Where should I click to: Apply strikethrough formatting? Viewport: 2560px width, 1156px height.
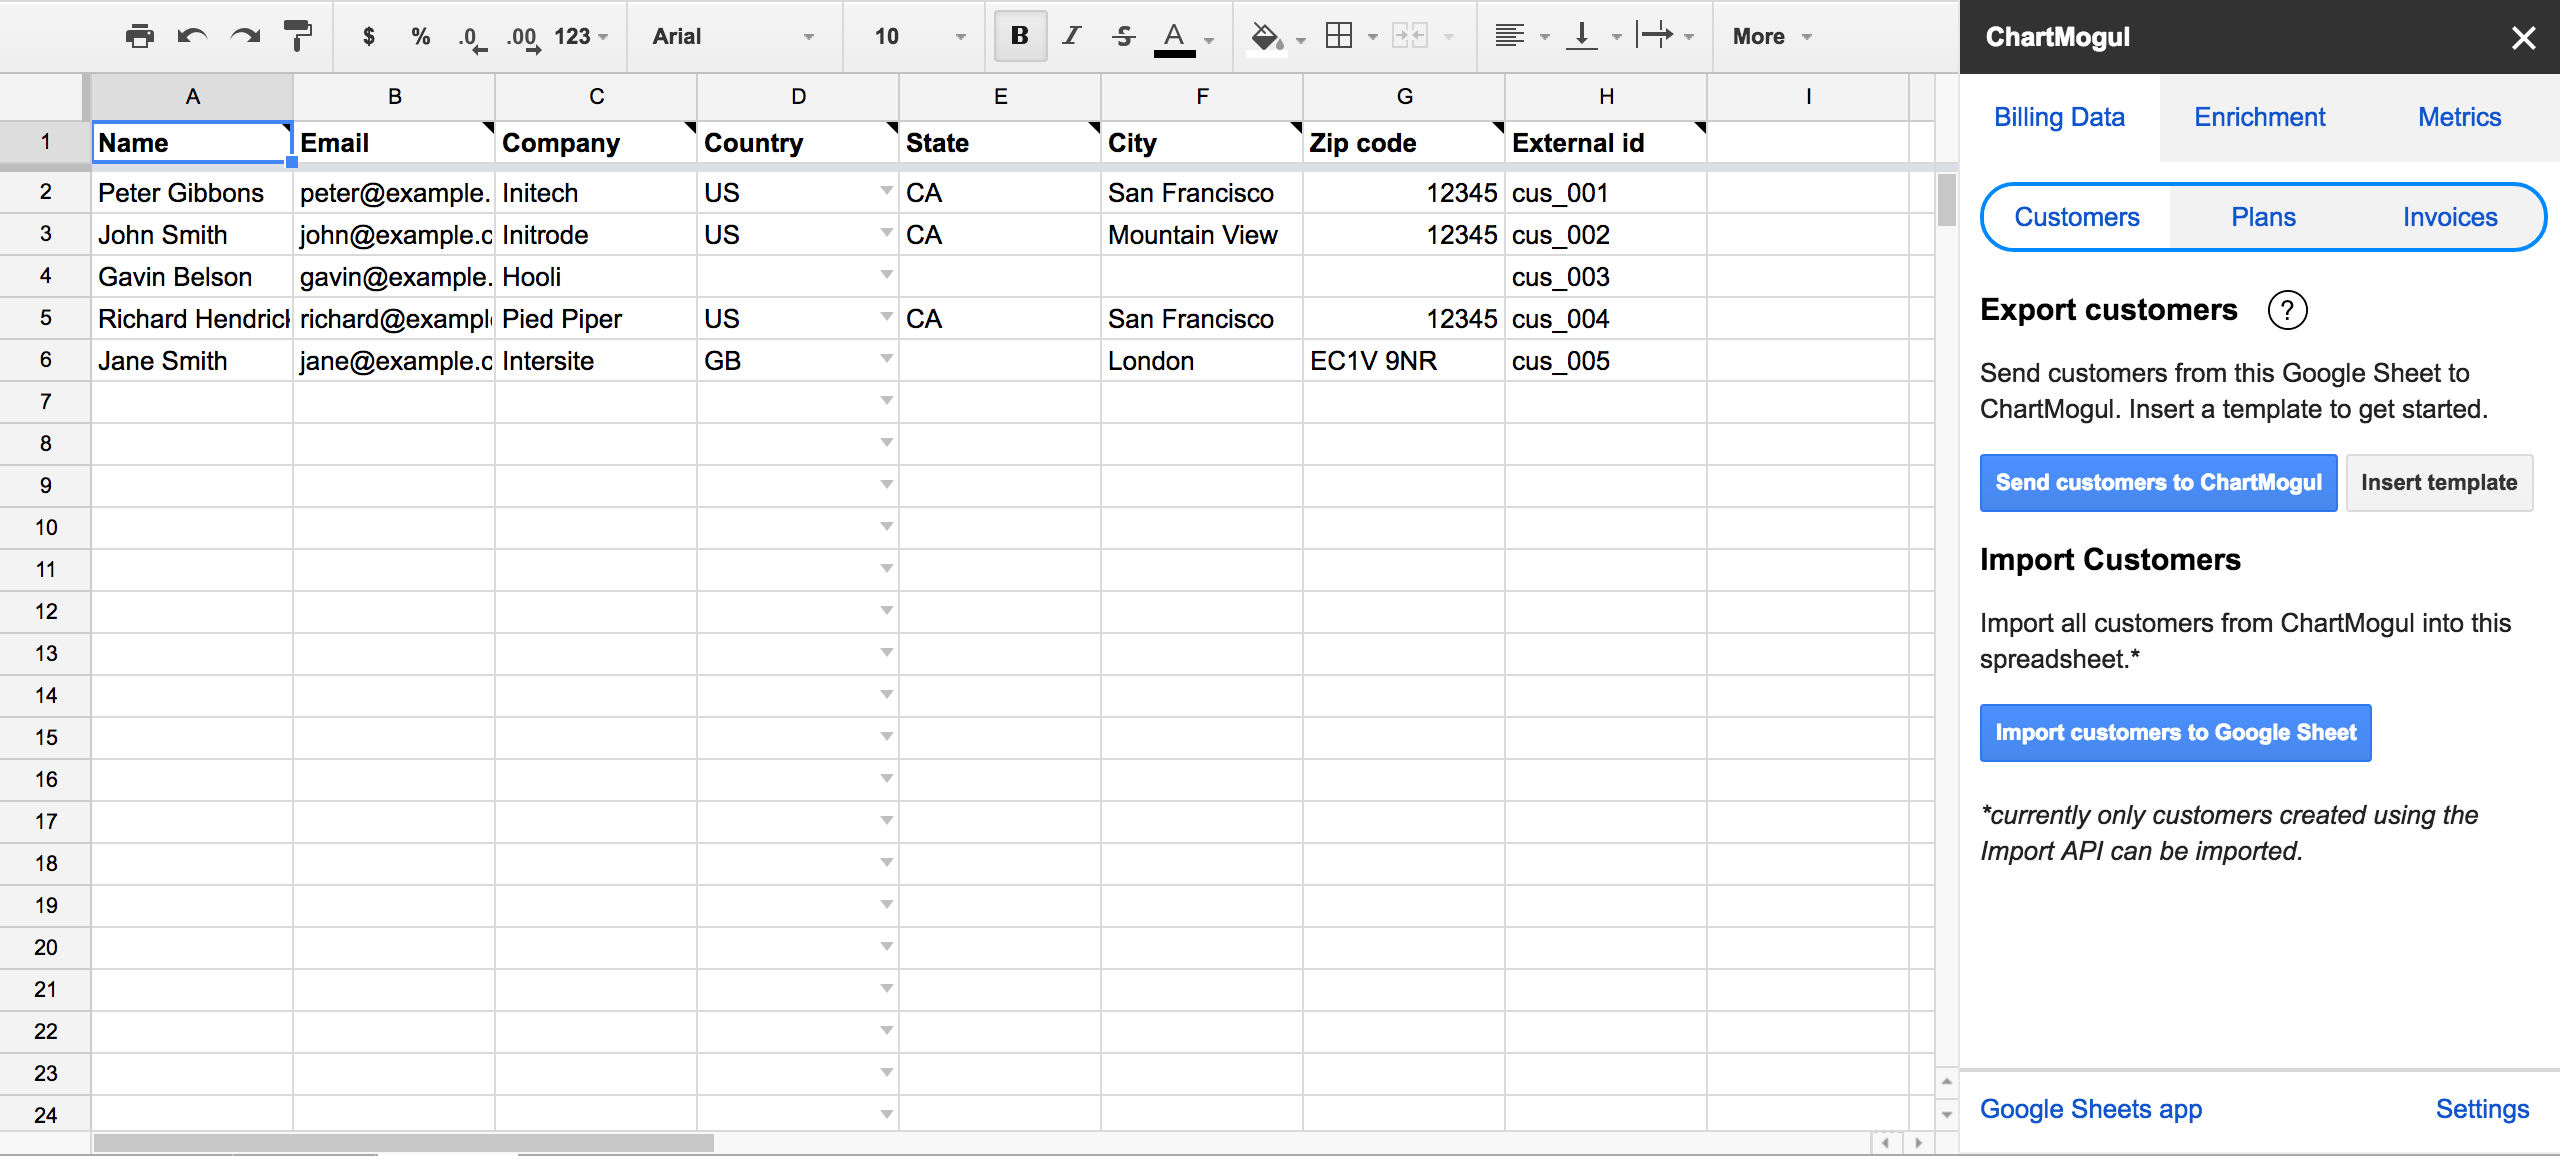(1123, 36)
